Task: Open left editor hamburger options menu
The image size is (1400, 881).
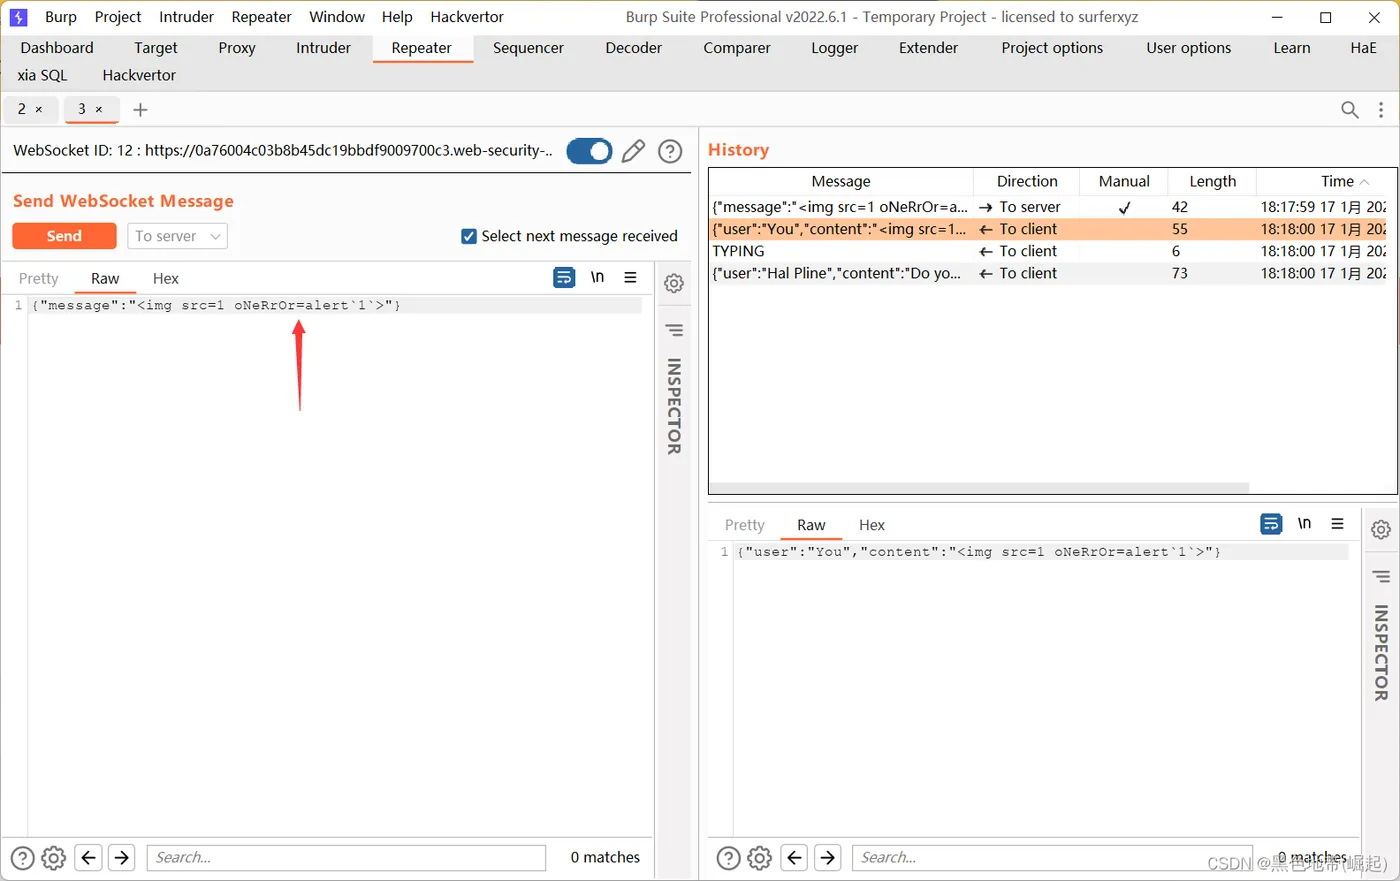Action: (630, 278)
